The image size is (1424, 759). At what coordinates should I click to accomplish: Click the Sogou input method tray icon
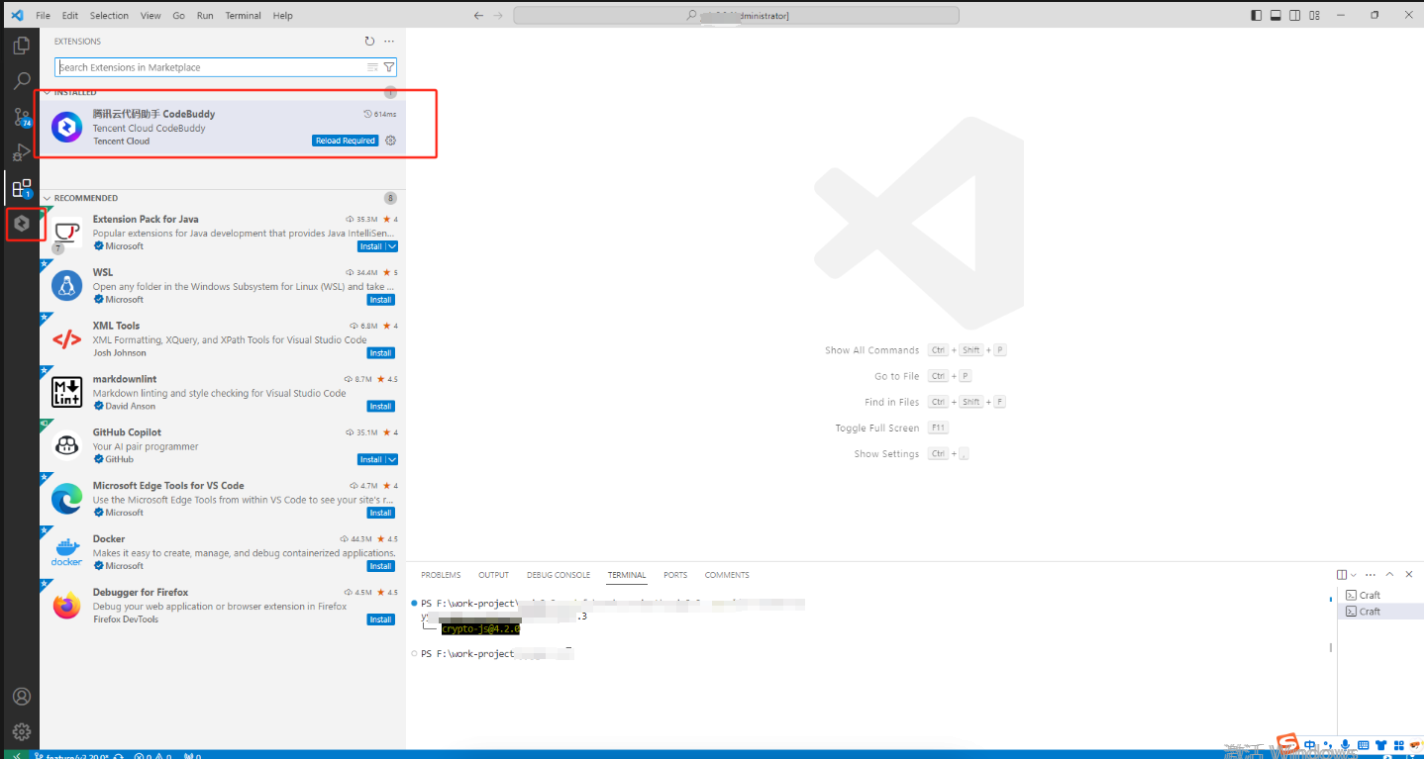1287,745
